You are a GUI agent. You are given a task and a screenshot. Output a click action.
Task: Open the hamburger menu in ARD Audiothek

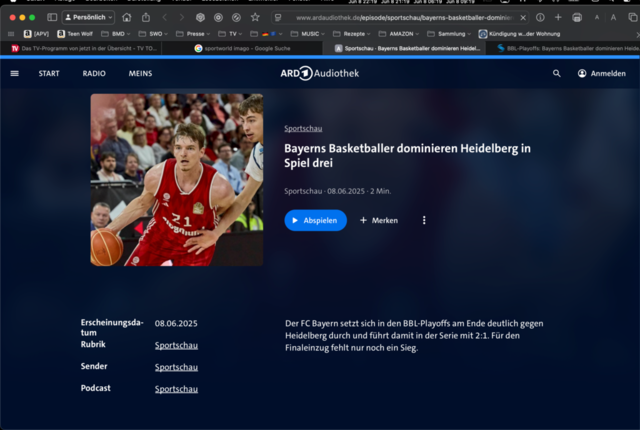tap(14, 73)
